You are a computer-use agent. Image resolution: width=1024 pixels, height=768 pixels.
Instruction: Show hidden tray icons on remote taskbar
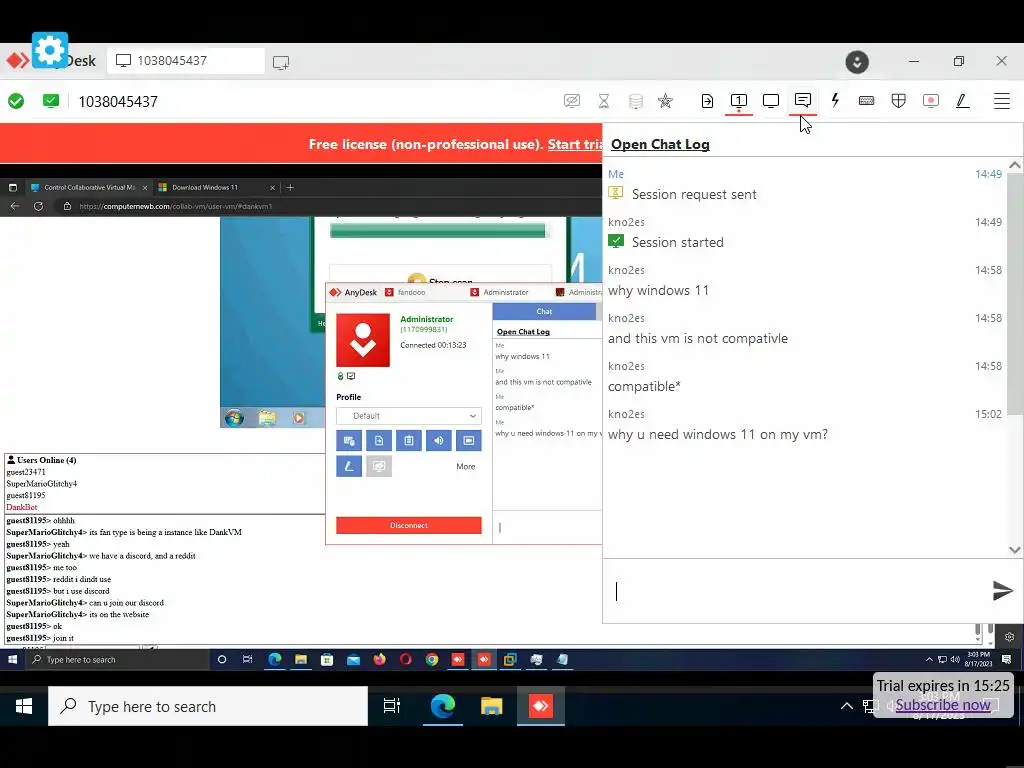[x=929, y=660]
